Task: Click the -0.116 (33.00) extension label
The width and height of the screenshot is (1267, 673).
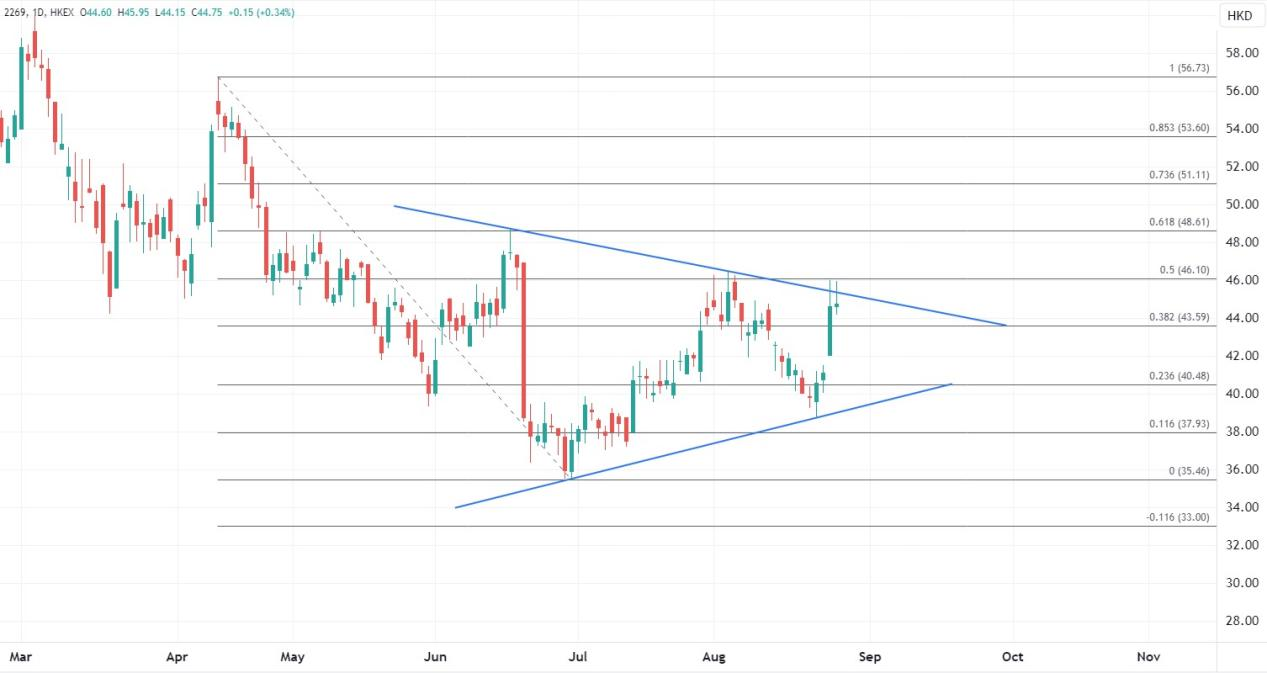Action: (1177, 517)
